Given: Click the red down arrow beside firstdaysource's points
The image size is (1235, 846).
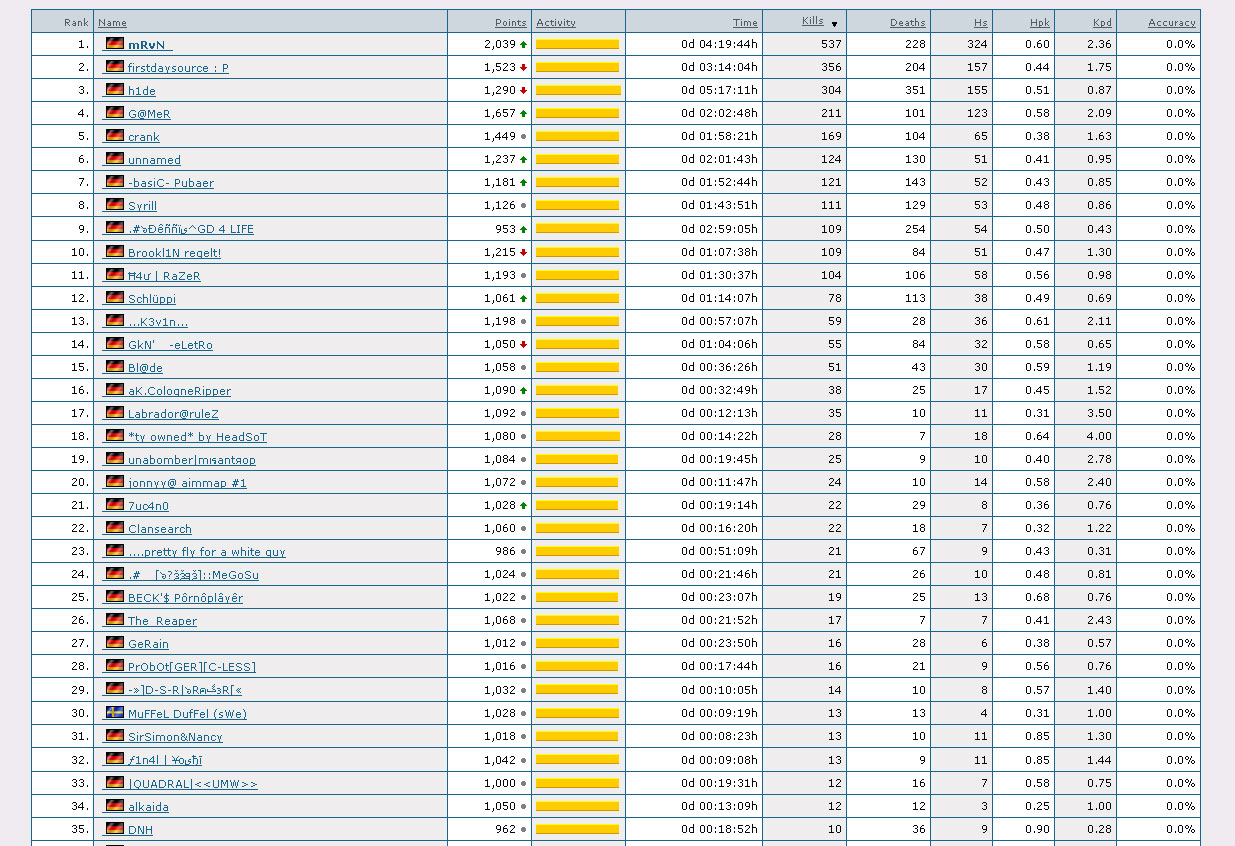Looking at the screenshot, I should tap(523, 68).
